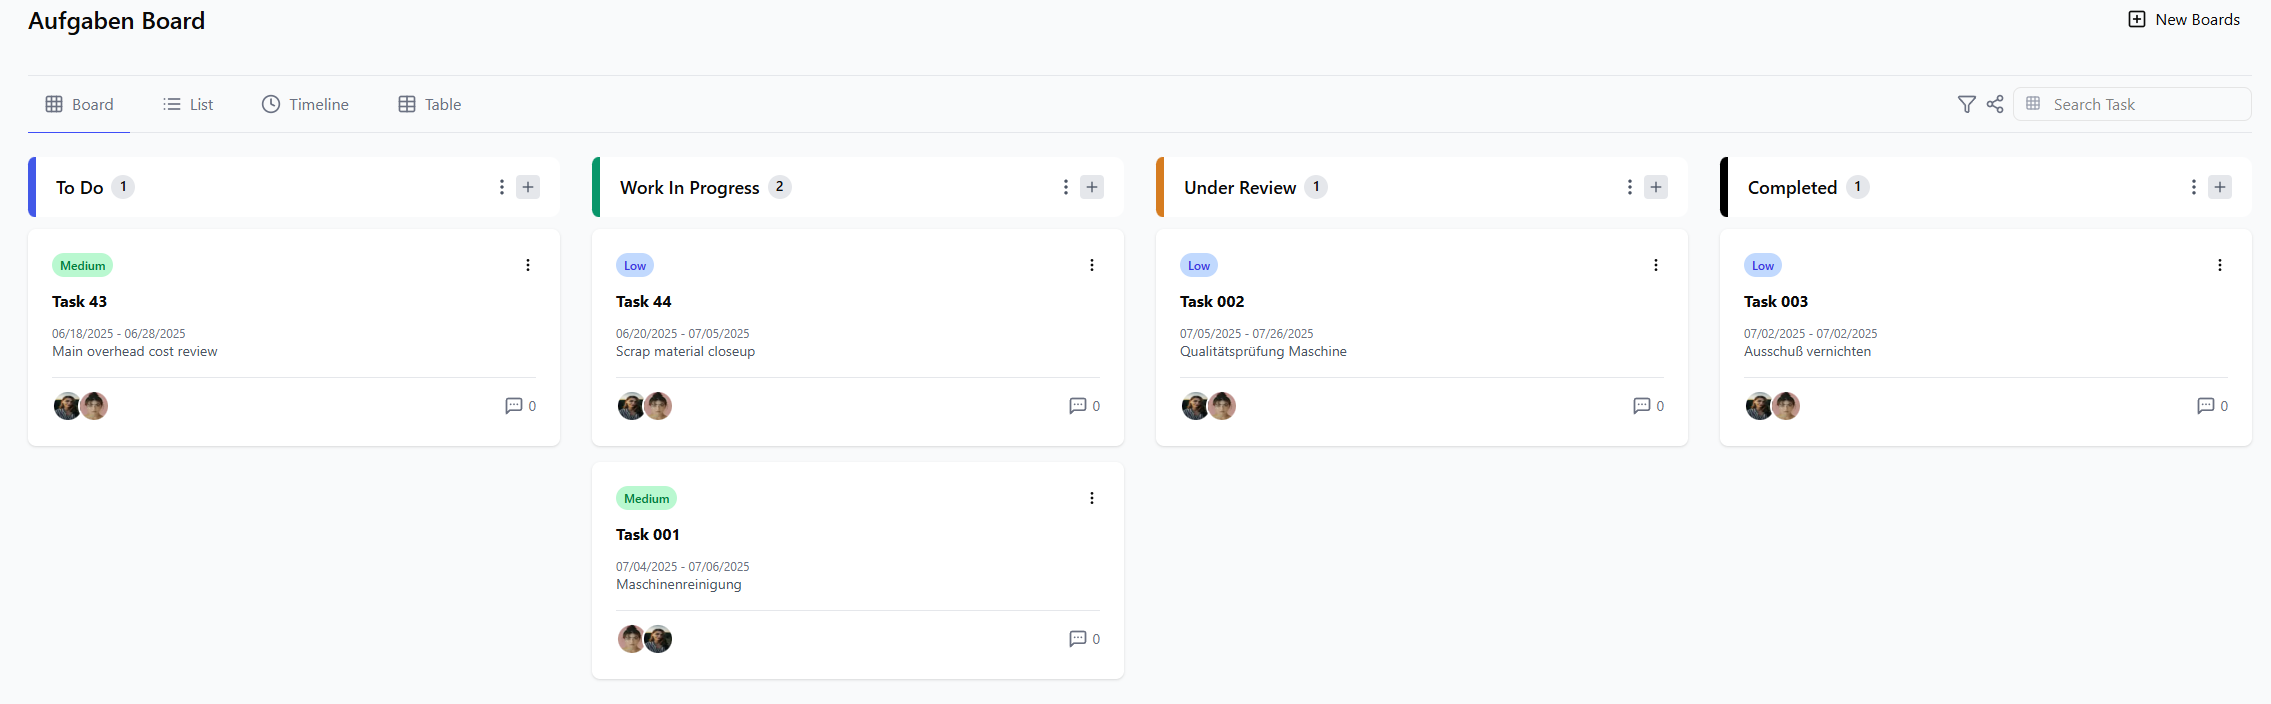Click the filter funnel icon
This screenshot has width=2271, height=704.
point(1966,104)
